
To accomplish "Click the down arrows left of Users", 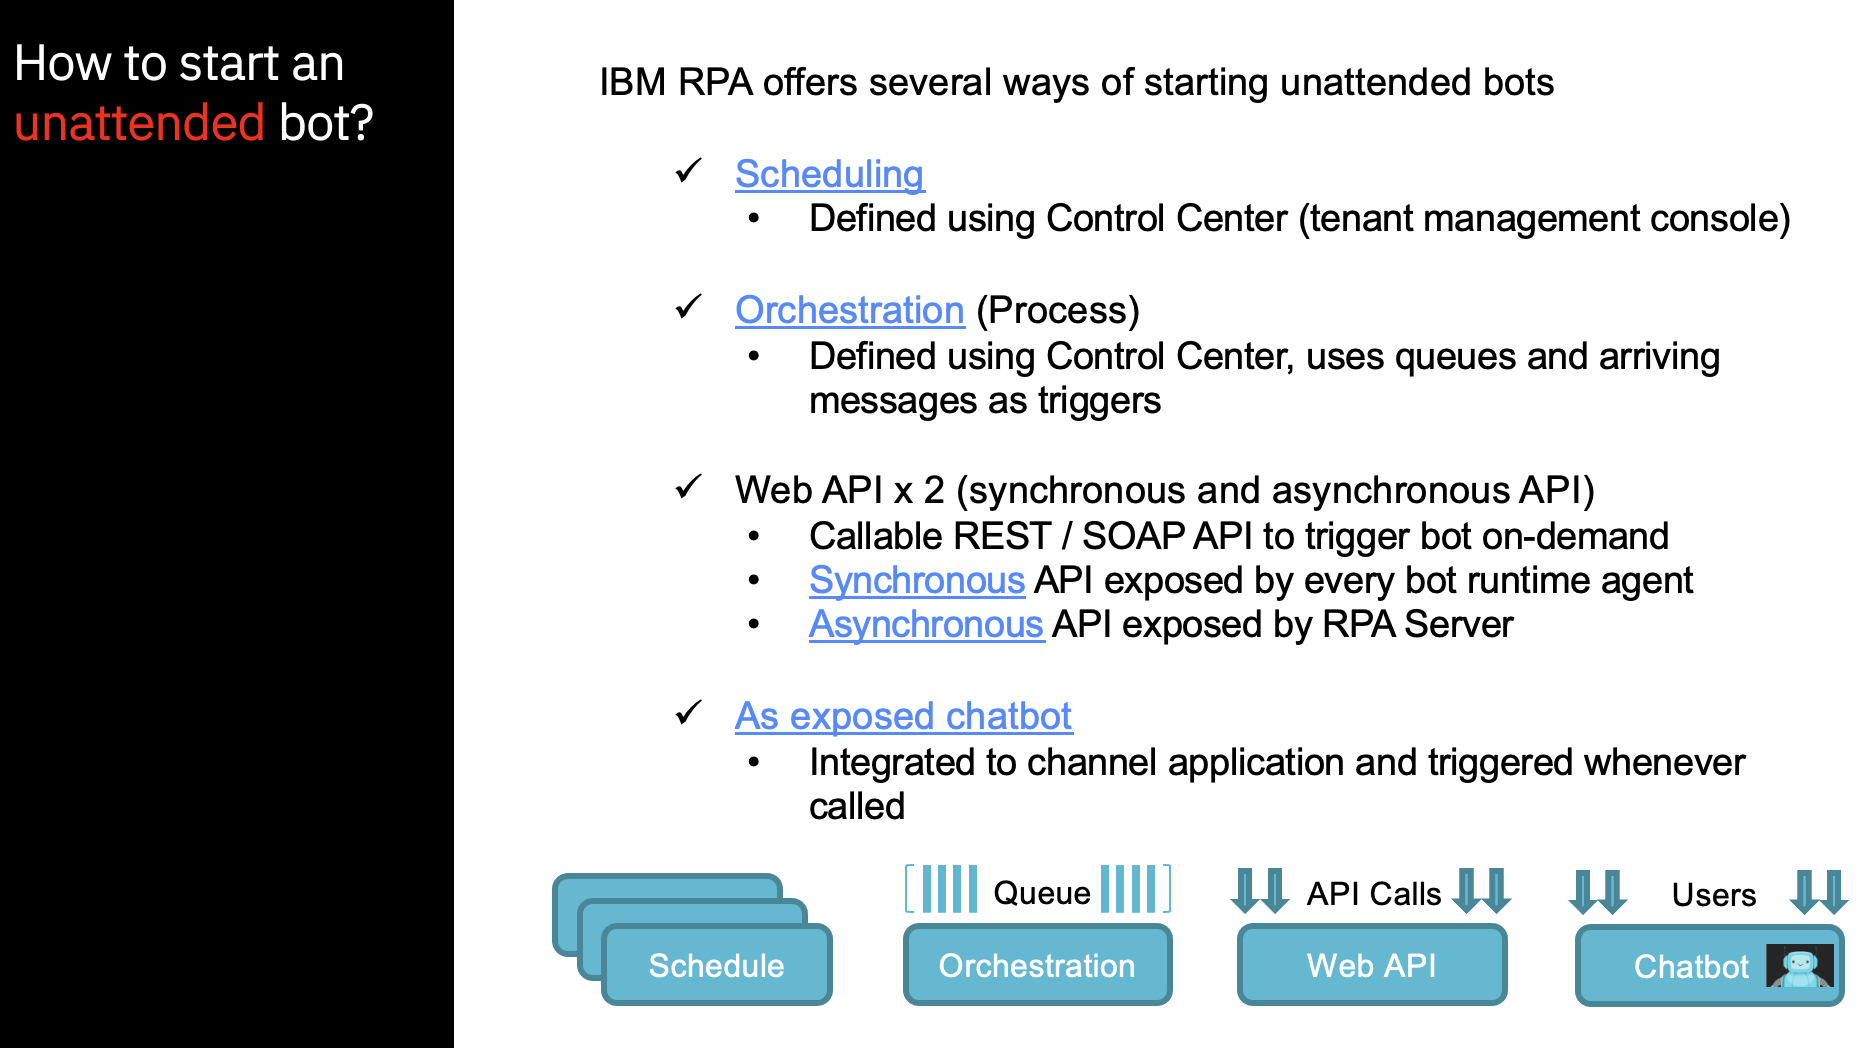I will point(1598,892).
